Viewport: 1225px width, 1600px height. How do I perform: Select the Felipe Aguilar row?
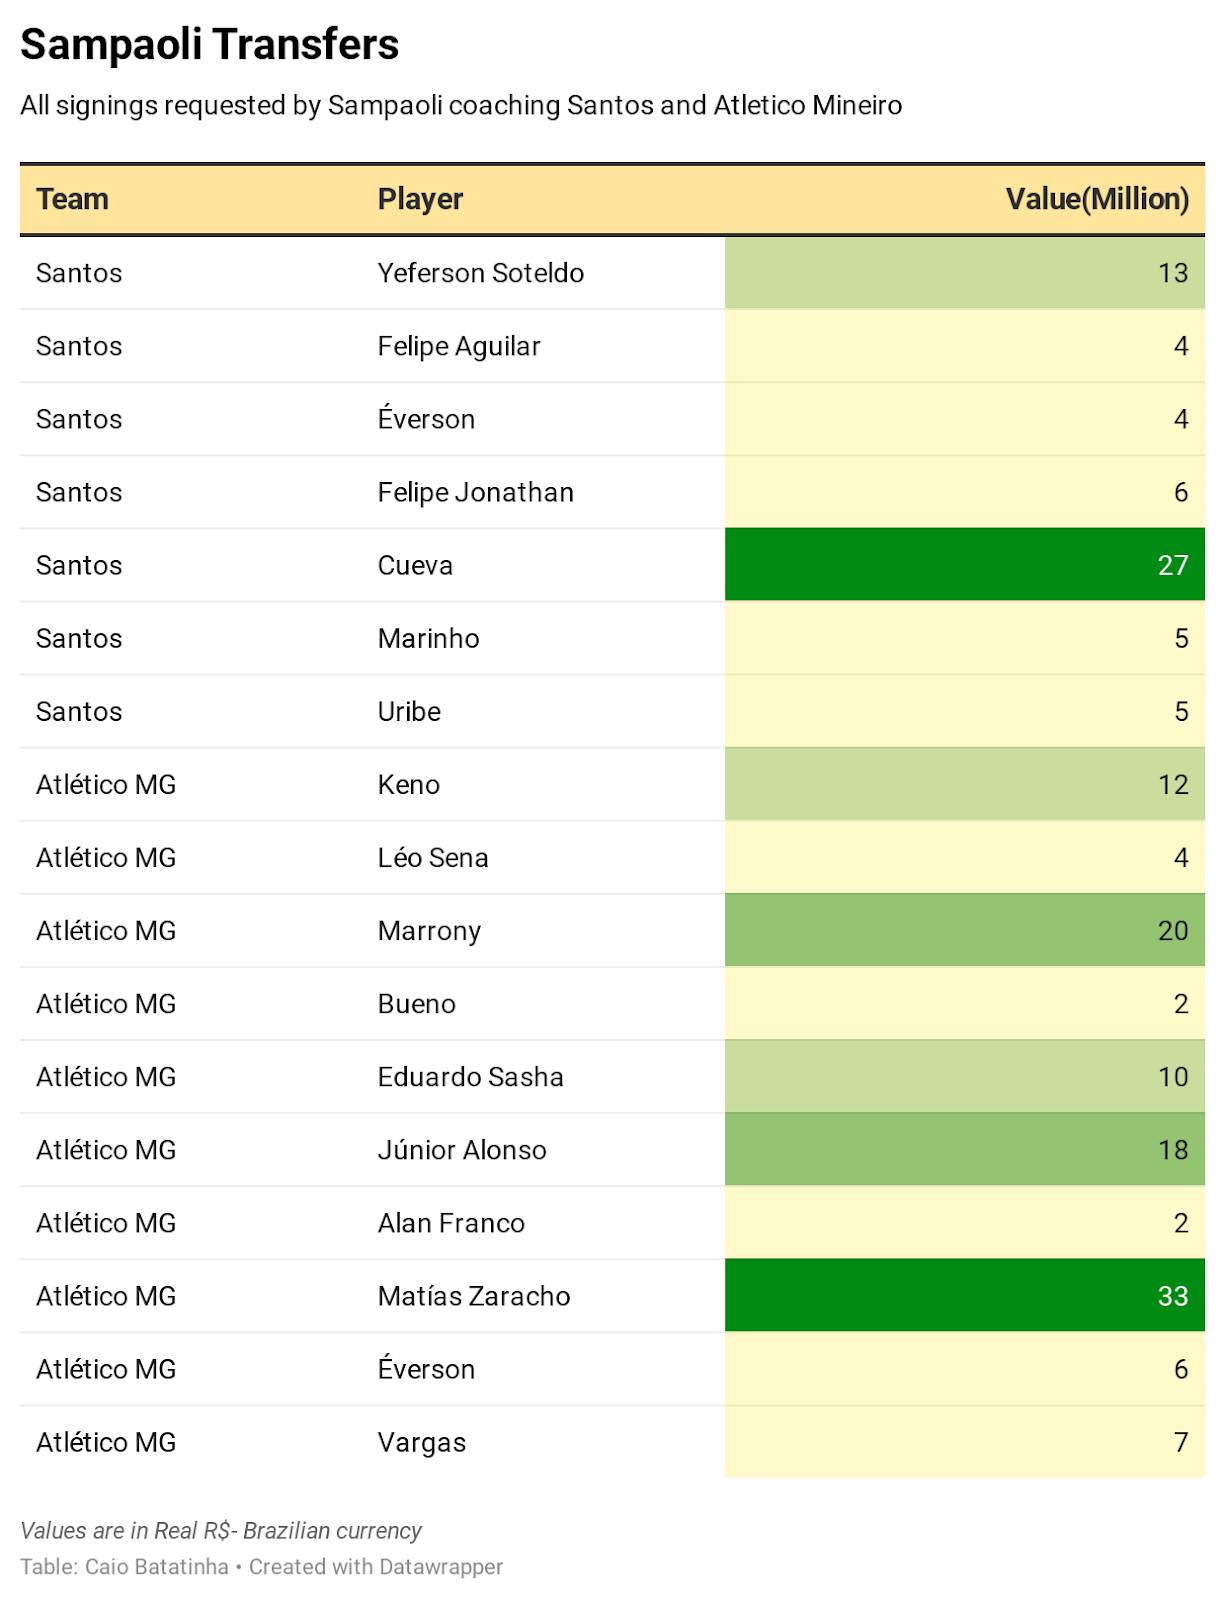coord(612,346)
